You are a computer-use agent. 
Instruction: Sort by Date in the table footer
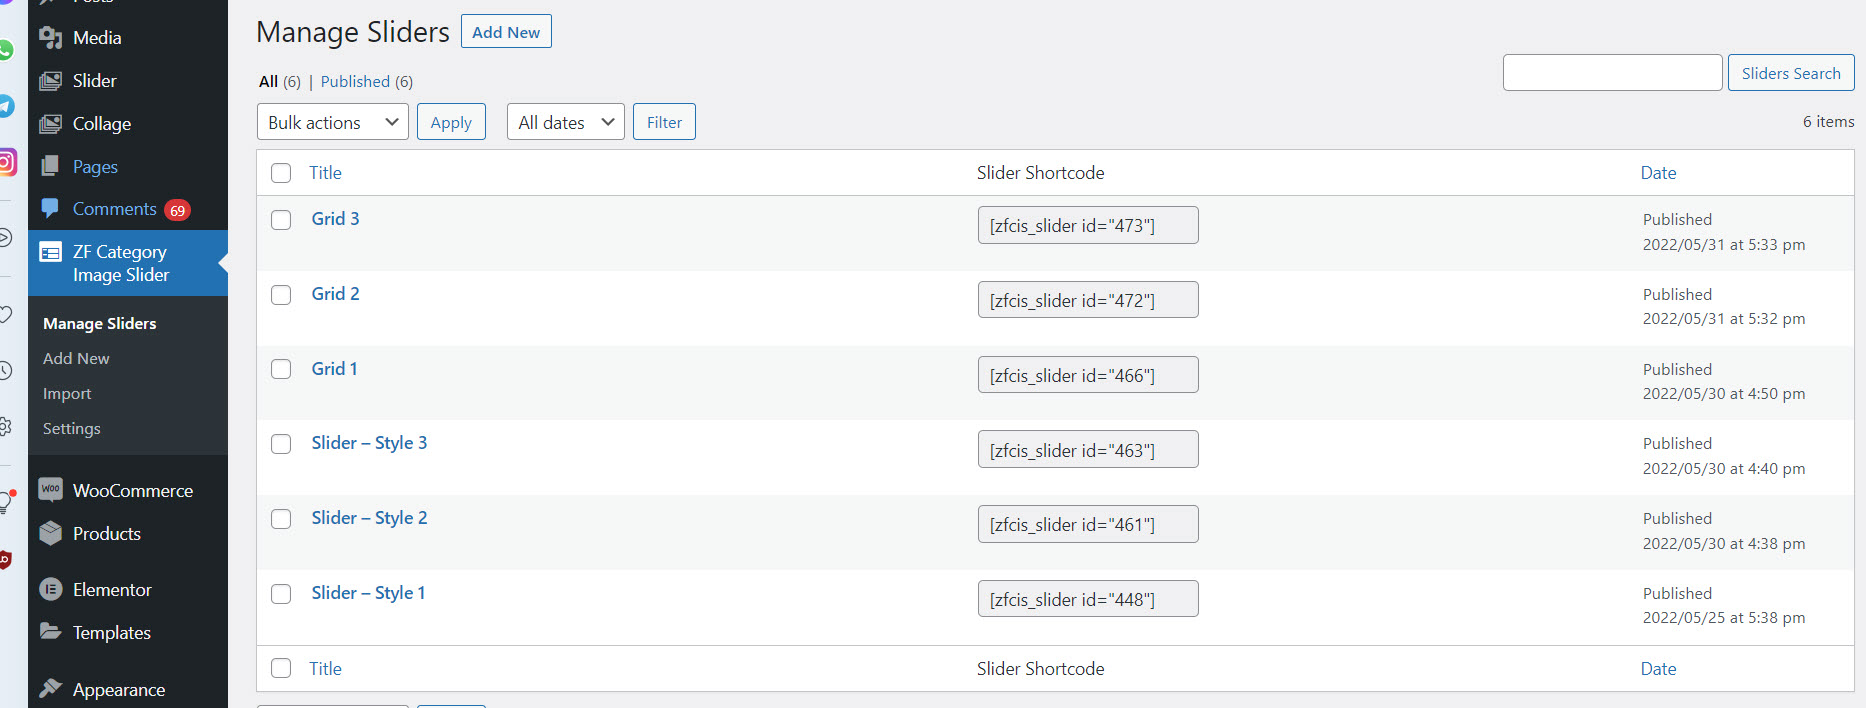pyautogui.click(x=1658, y=669)
